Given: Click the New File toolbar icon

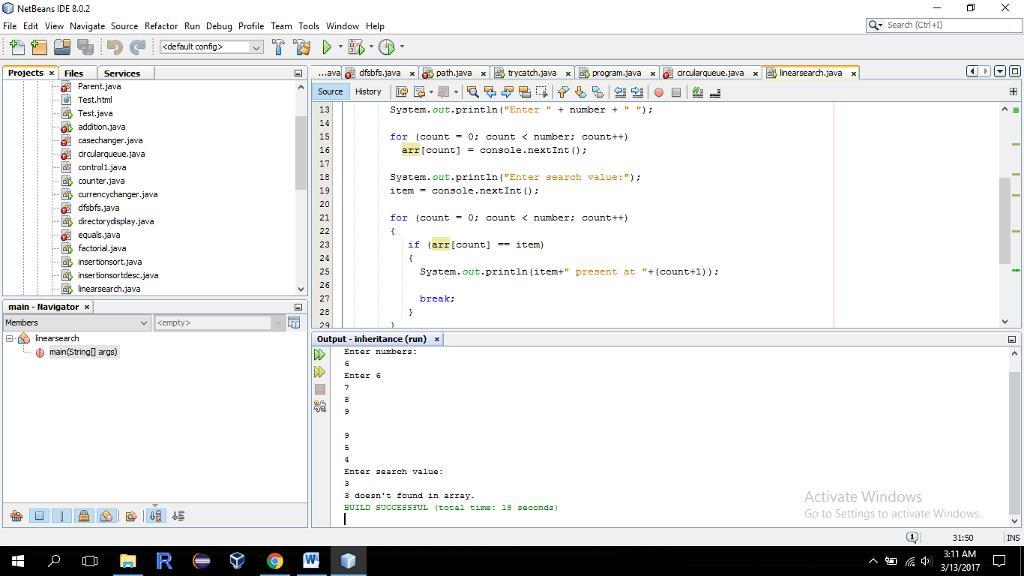Looking at the screenshot, I should [x=16, y=47].
